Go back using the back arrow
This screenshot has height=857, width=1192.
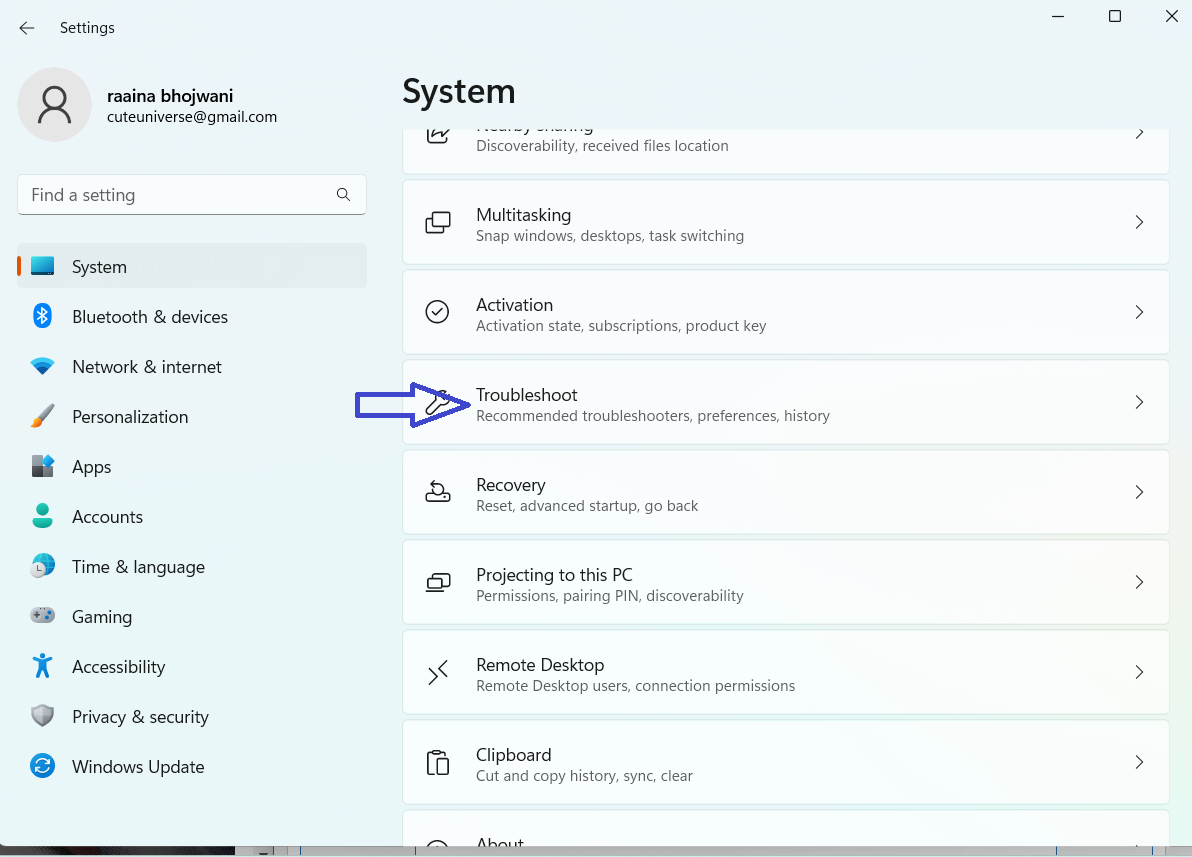pos(27,28)
